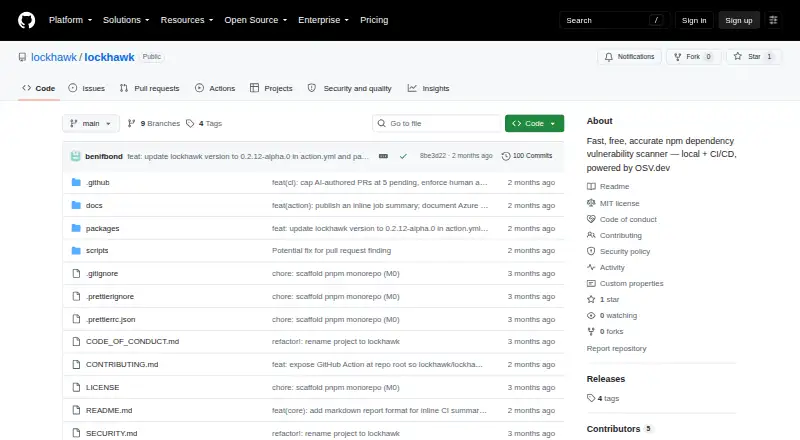
Task: Click the Go to file input
Action: point(437,124)
